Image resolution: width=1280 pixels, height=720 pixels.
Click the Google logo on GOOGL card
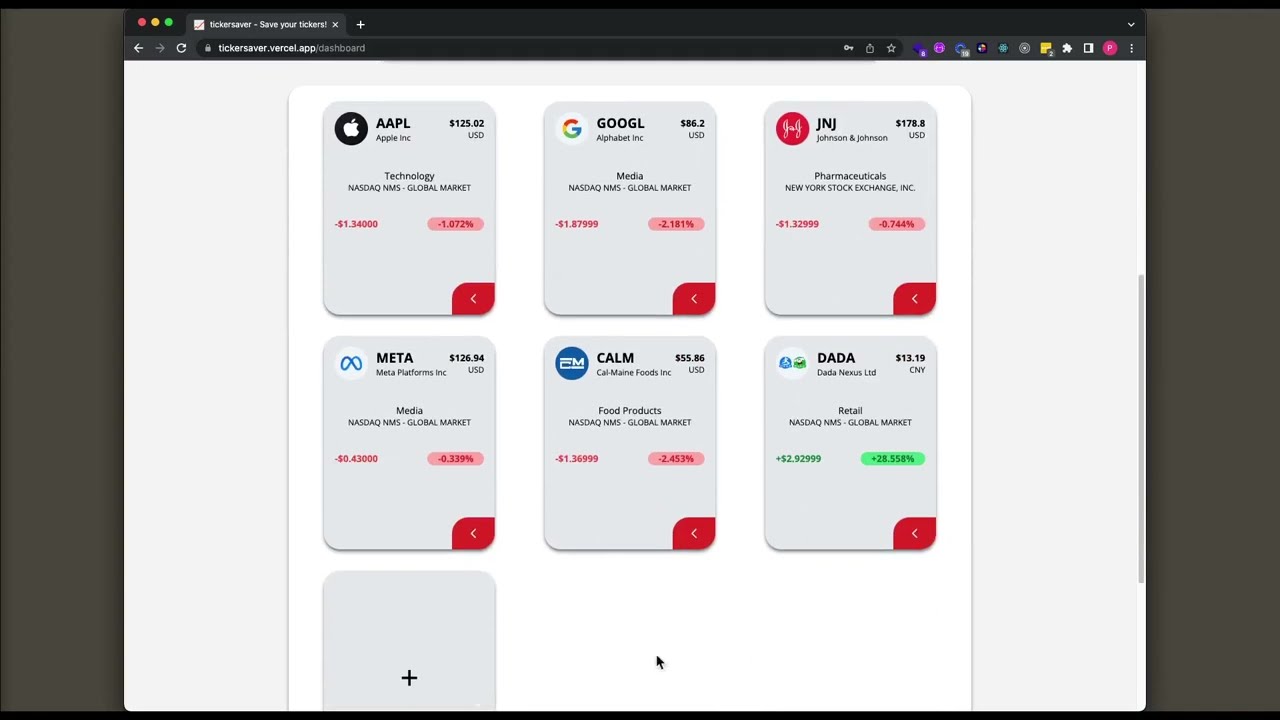pyautogui.click(x=572, y=128)
